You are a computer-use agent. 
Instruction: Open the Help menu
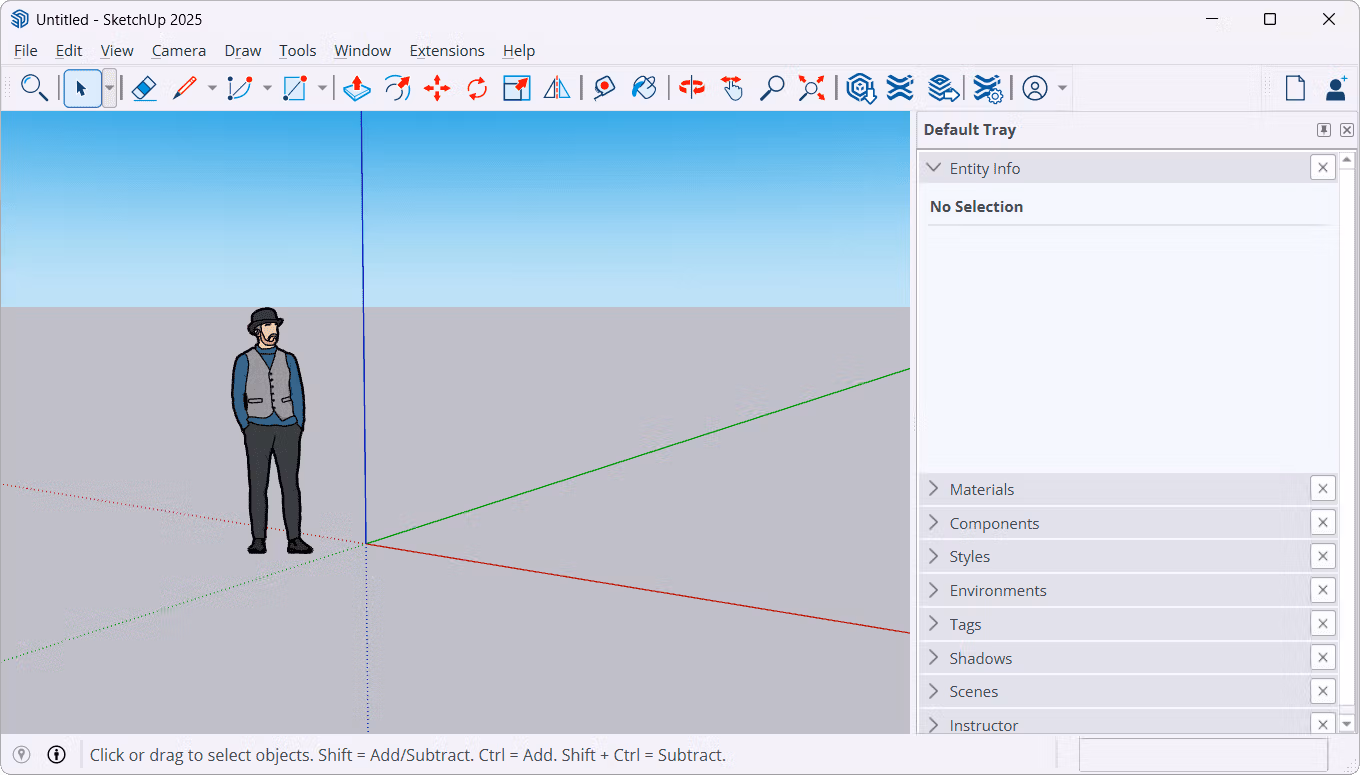[519, 50]
